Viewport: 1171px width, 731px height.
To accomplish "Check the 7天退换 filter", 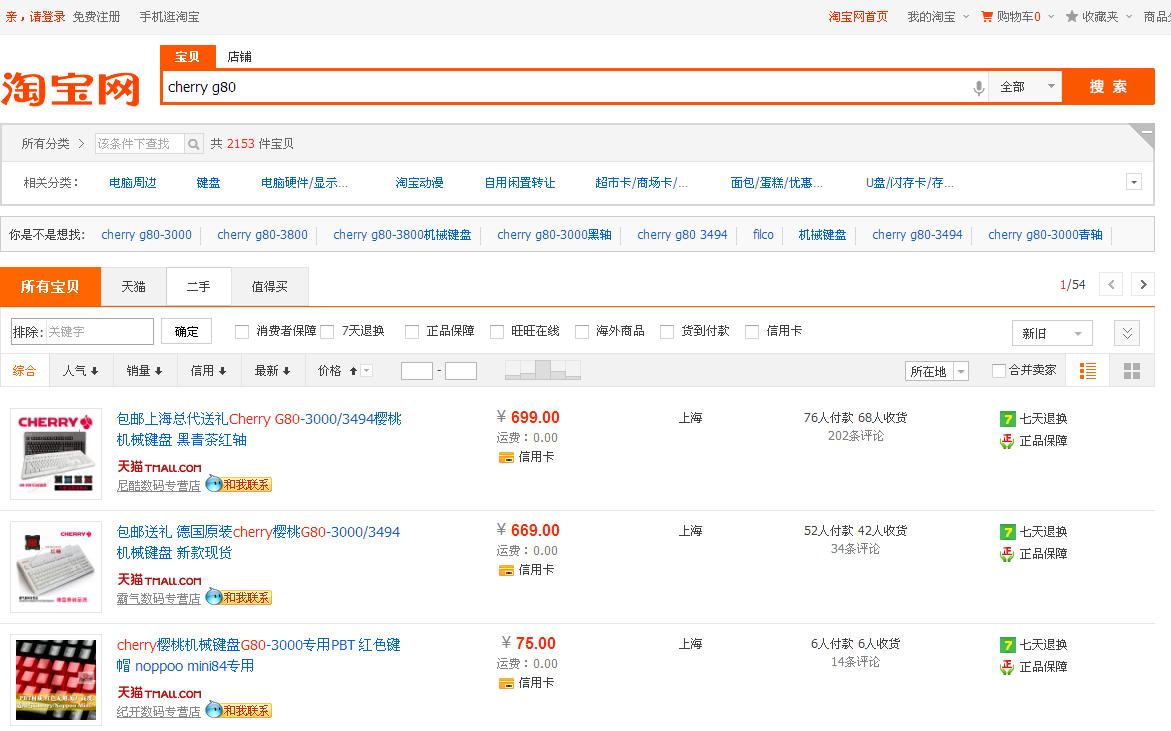I will click(327, 332).
